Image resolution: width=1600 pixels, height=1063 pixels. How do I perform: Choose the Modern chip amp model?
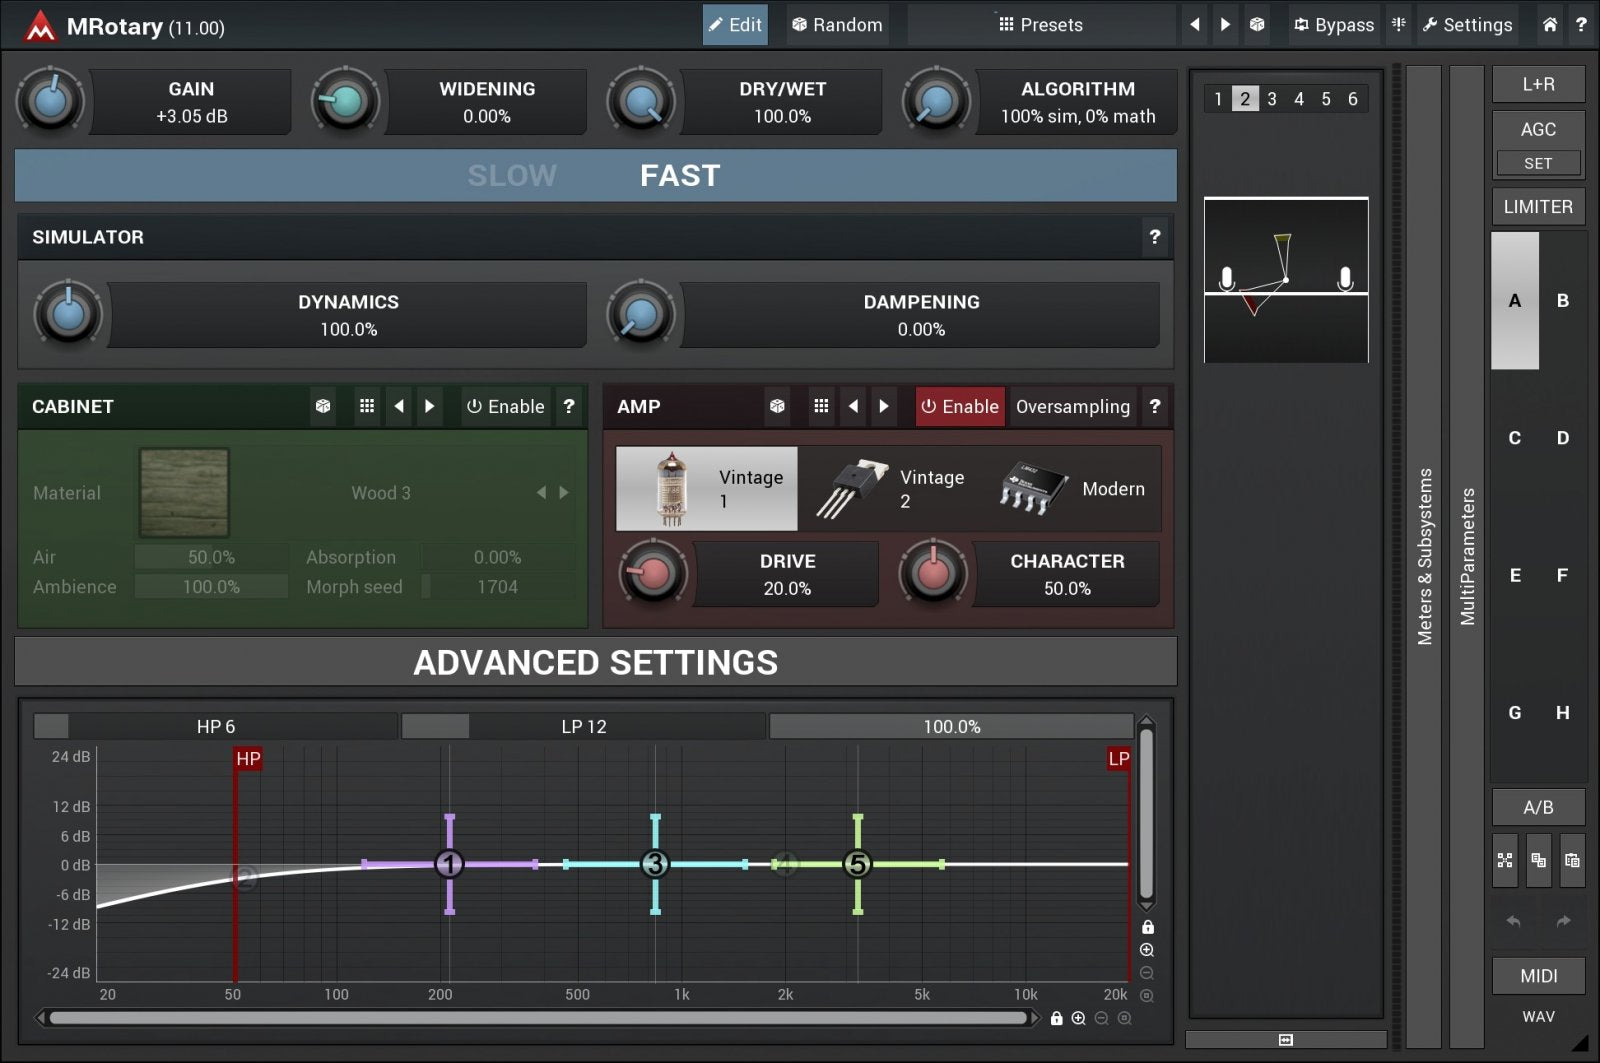[1072, 489]
